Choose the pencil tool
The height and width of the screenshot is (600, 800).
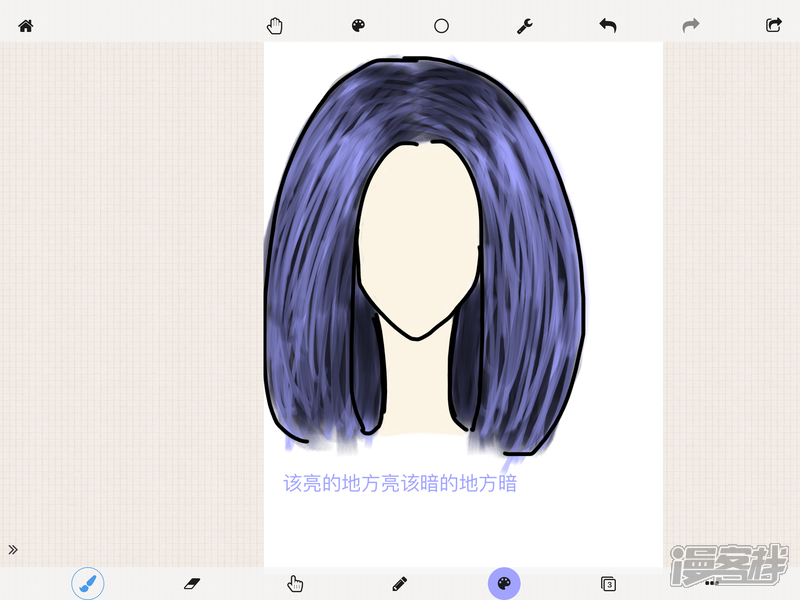click(400, 582)
